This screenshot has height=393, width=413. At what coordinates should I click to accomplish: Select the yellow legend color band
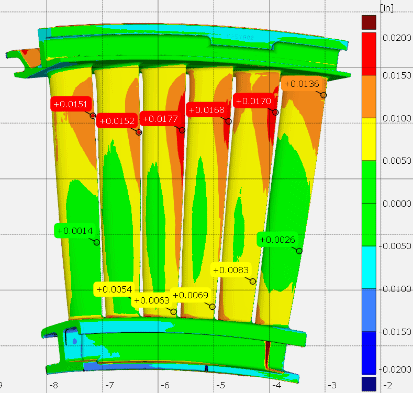369,139
